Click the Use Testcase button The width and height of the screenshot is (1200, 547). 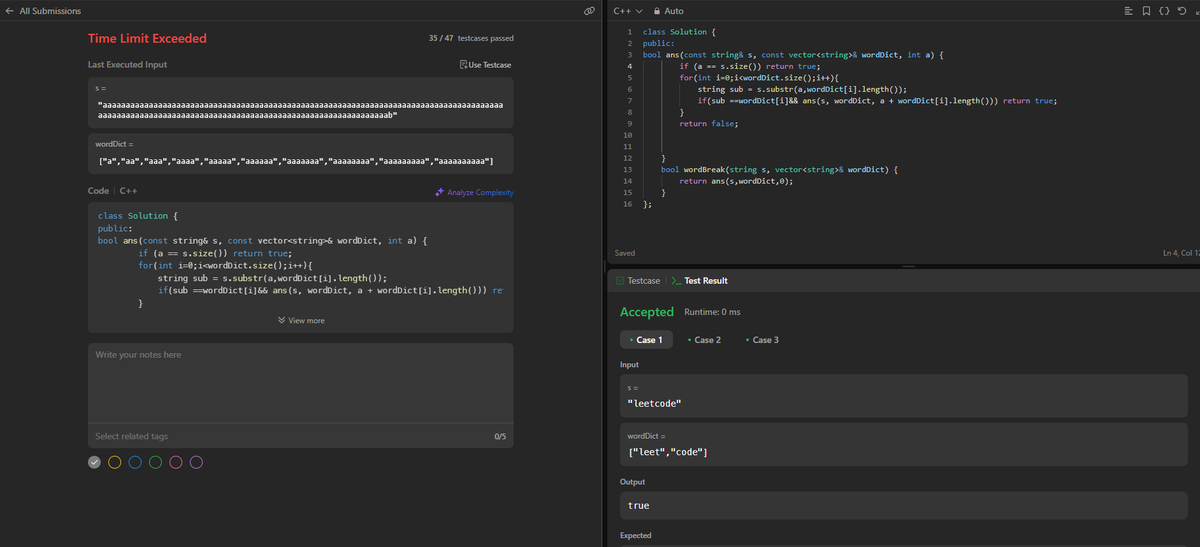click(x=484, y=65)
